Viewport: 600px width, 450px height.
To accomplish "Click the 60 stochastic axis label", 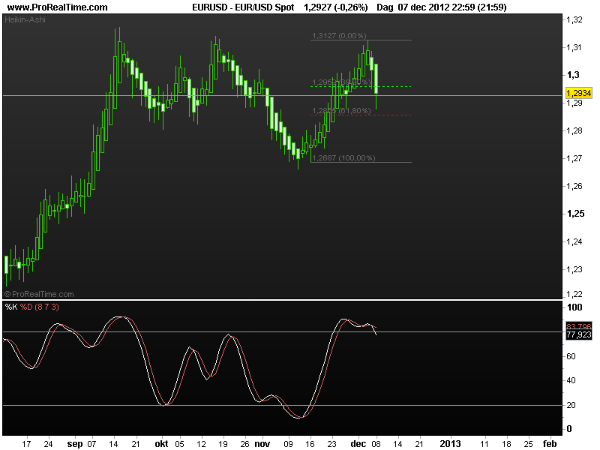I will click(571, 356).
